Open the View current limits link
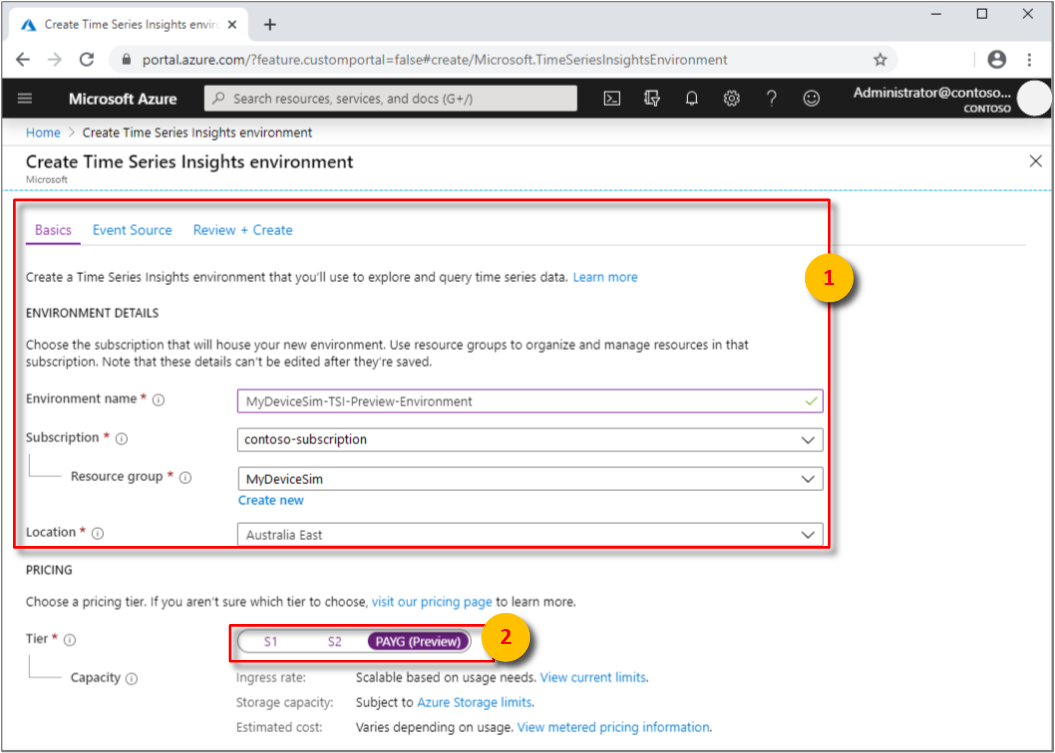Viewport: 1055px width, 753px height. click(593, 677)
